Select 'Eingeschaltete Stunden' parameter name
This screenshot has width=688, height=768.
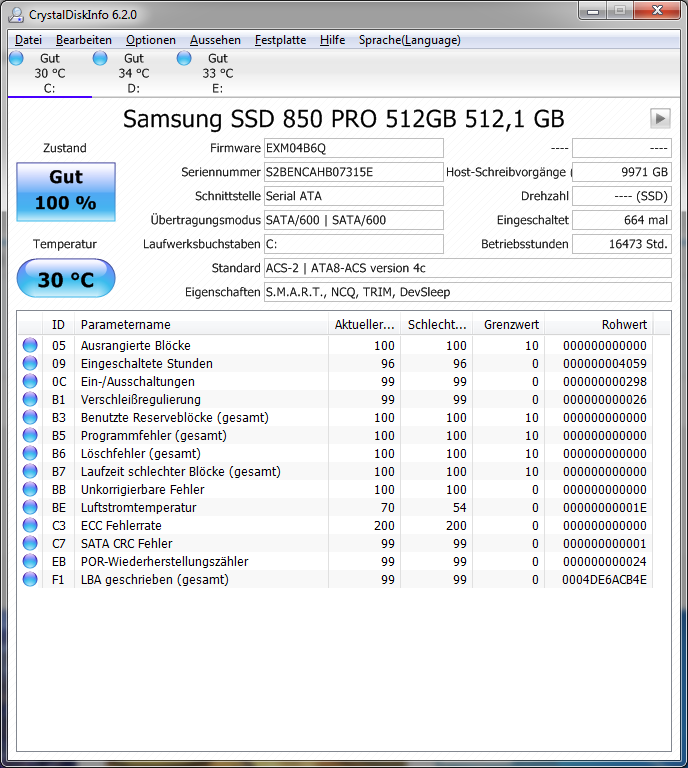click(147, 363)
